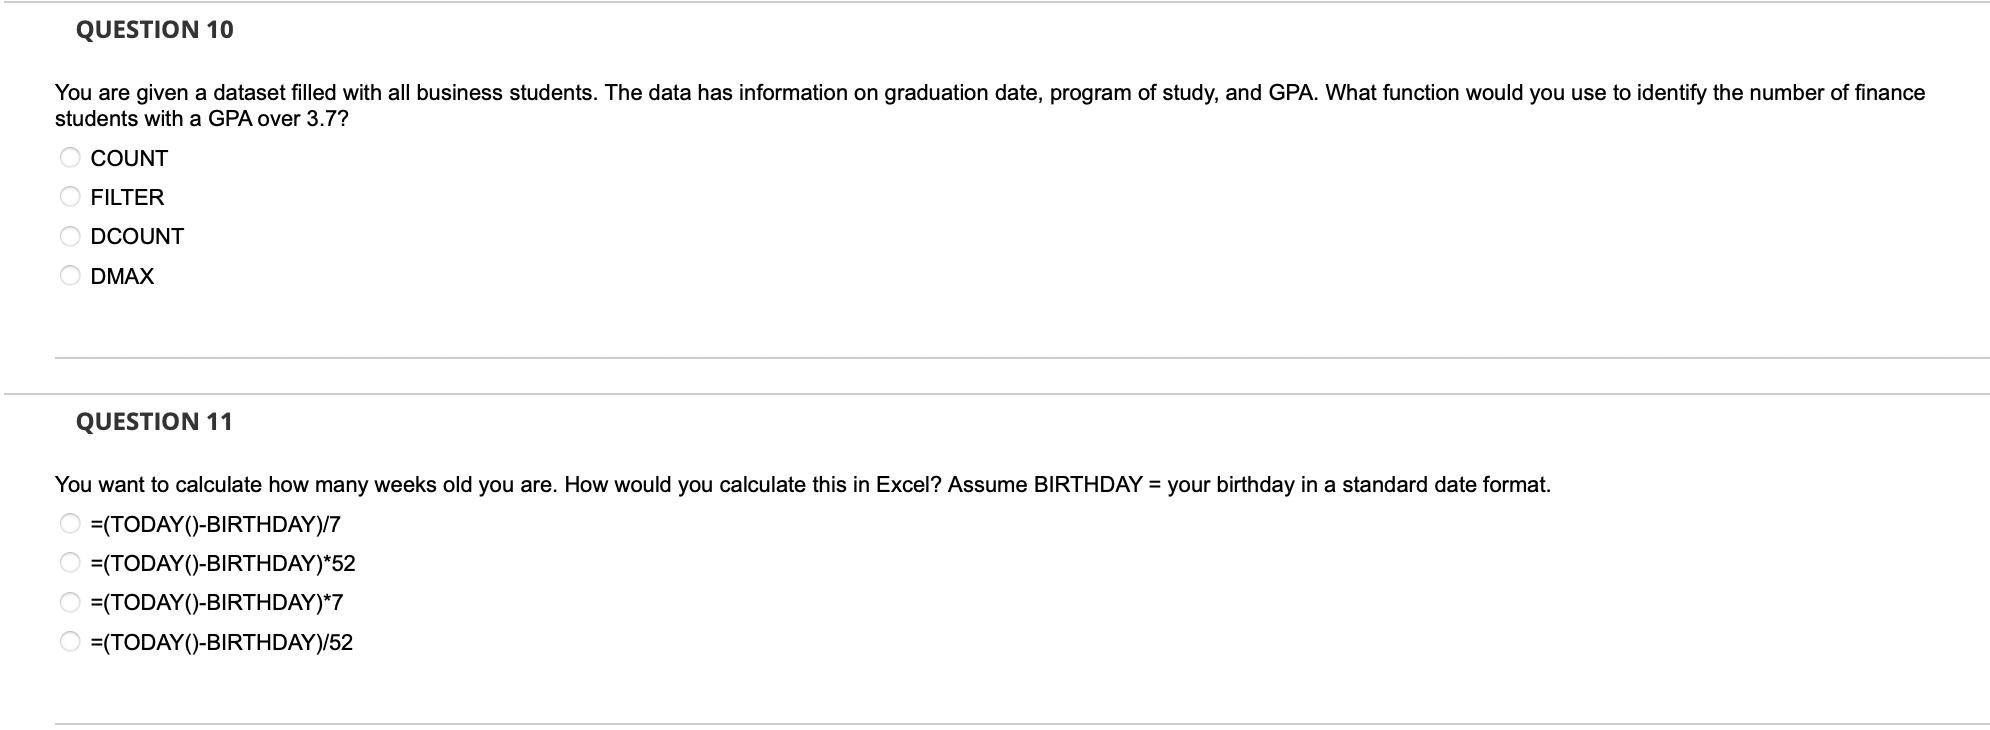1990x730 pixels.
Task: Mark the DMAX radio button
Action: (70, 276)
